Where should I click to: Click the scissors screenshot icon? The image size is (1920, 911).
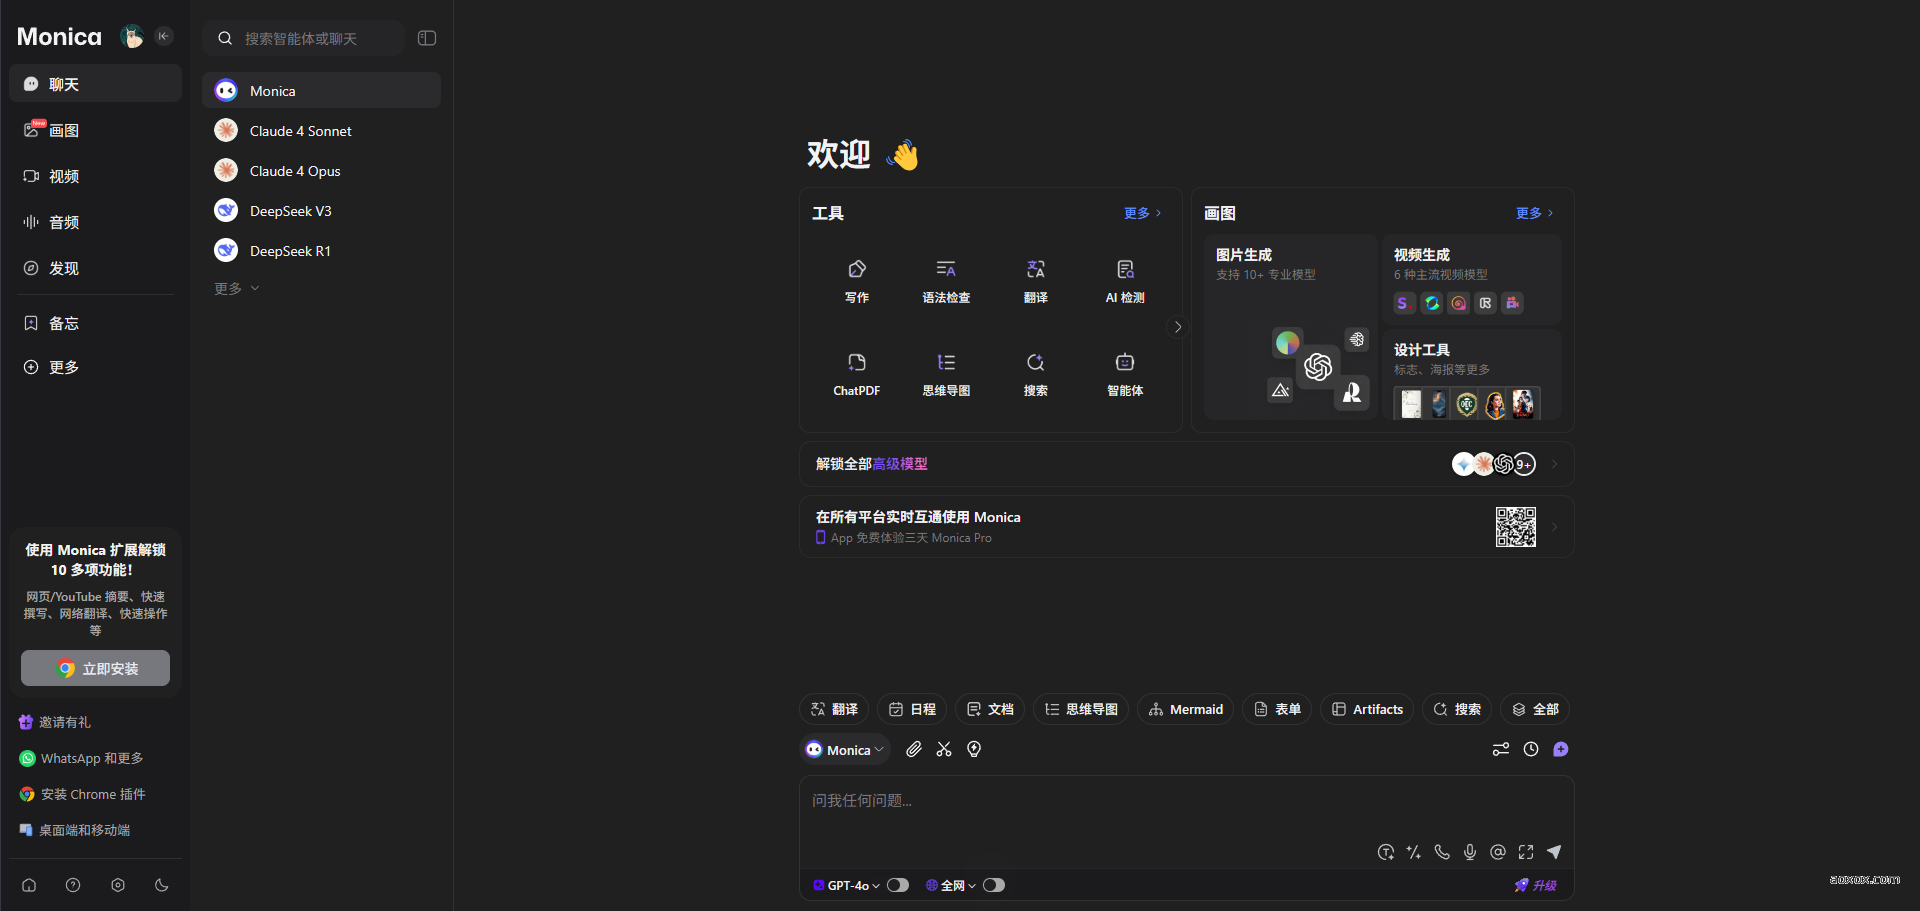coord(944,749)
